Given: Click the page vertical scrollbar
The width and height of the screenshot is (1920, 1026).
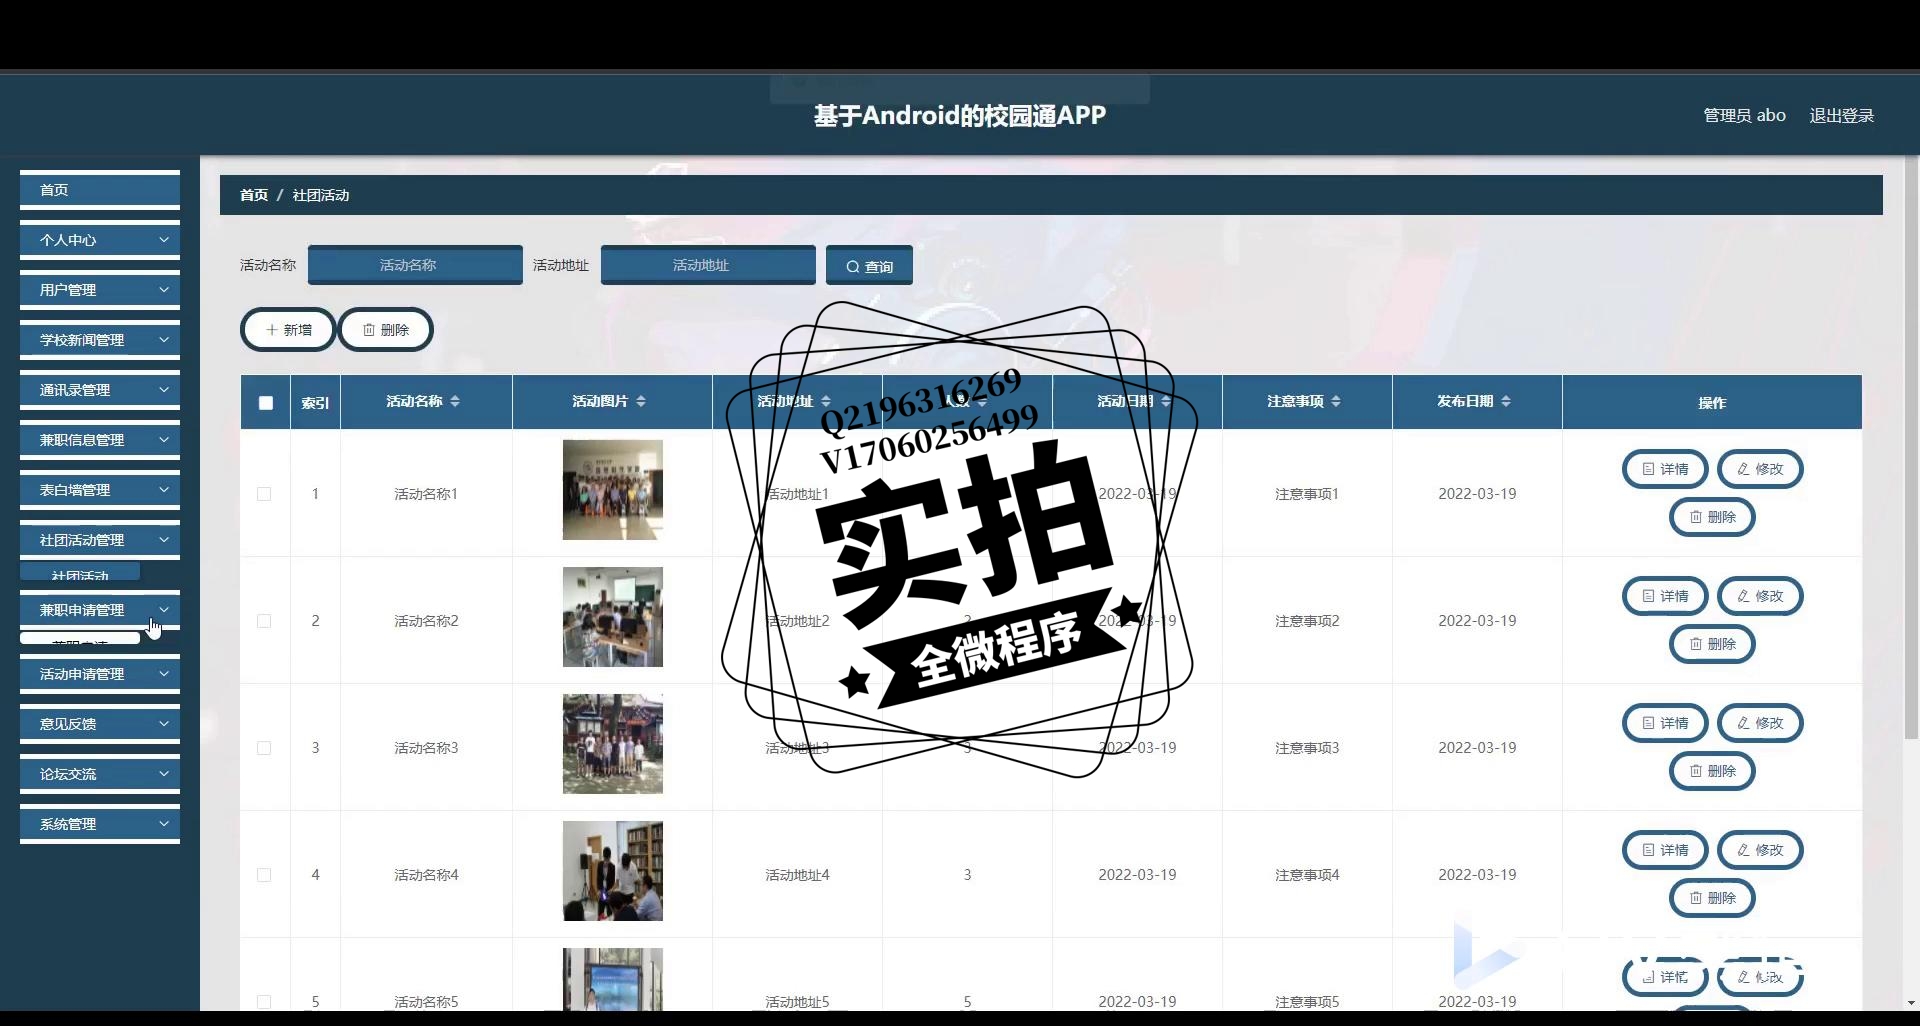Looking at the screenshot, I should point(1912,450).
